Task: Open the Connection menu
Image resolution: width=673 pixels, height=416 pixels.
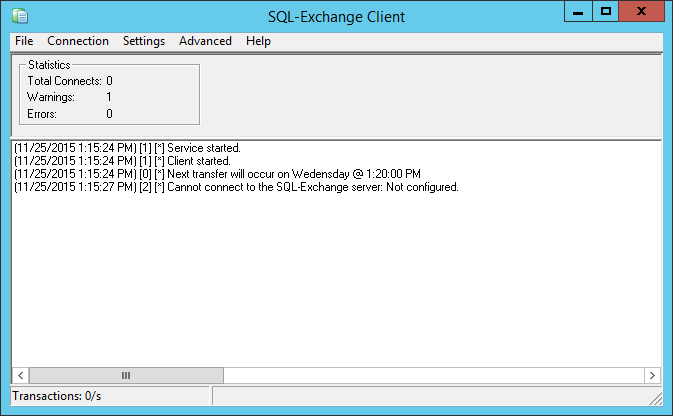Action: pyautogui.click(x=78, y=41)
